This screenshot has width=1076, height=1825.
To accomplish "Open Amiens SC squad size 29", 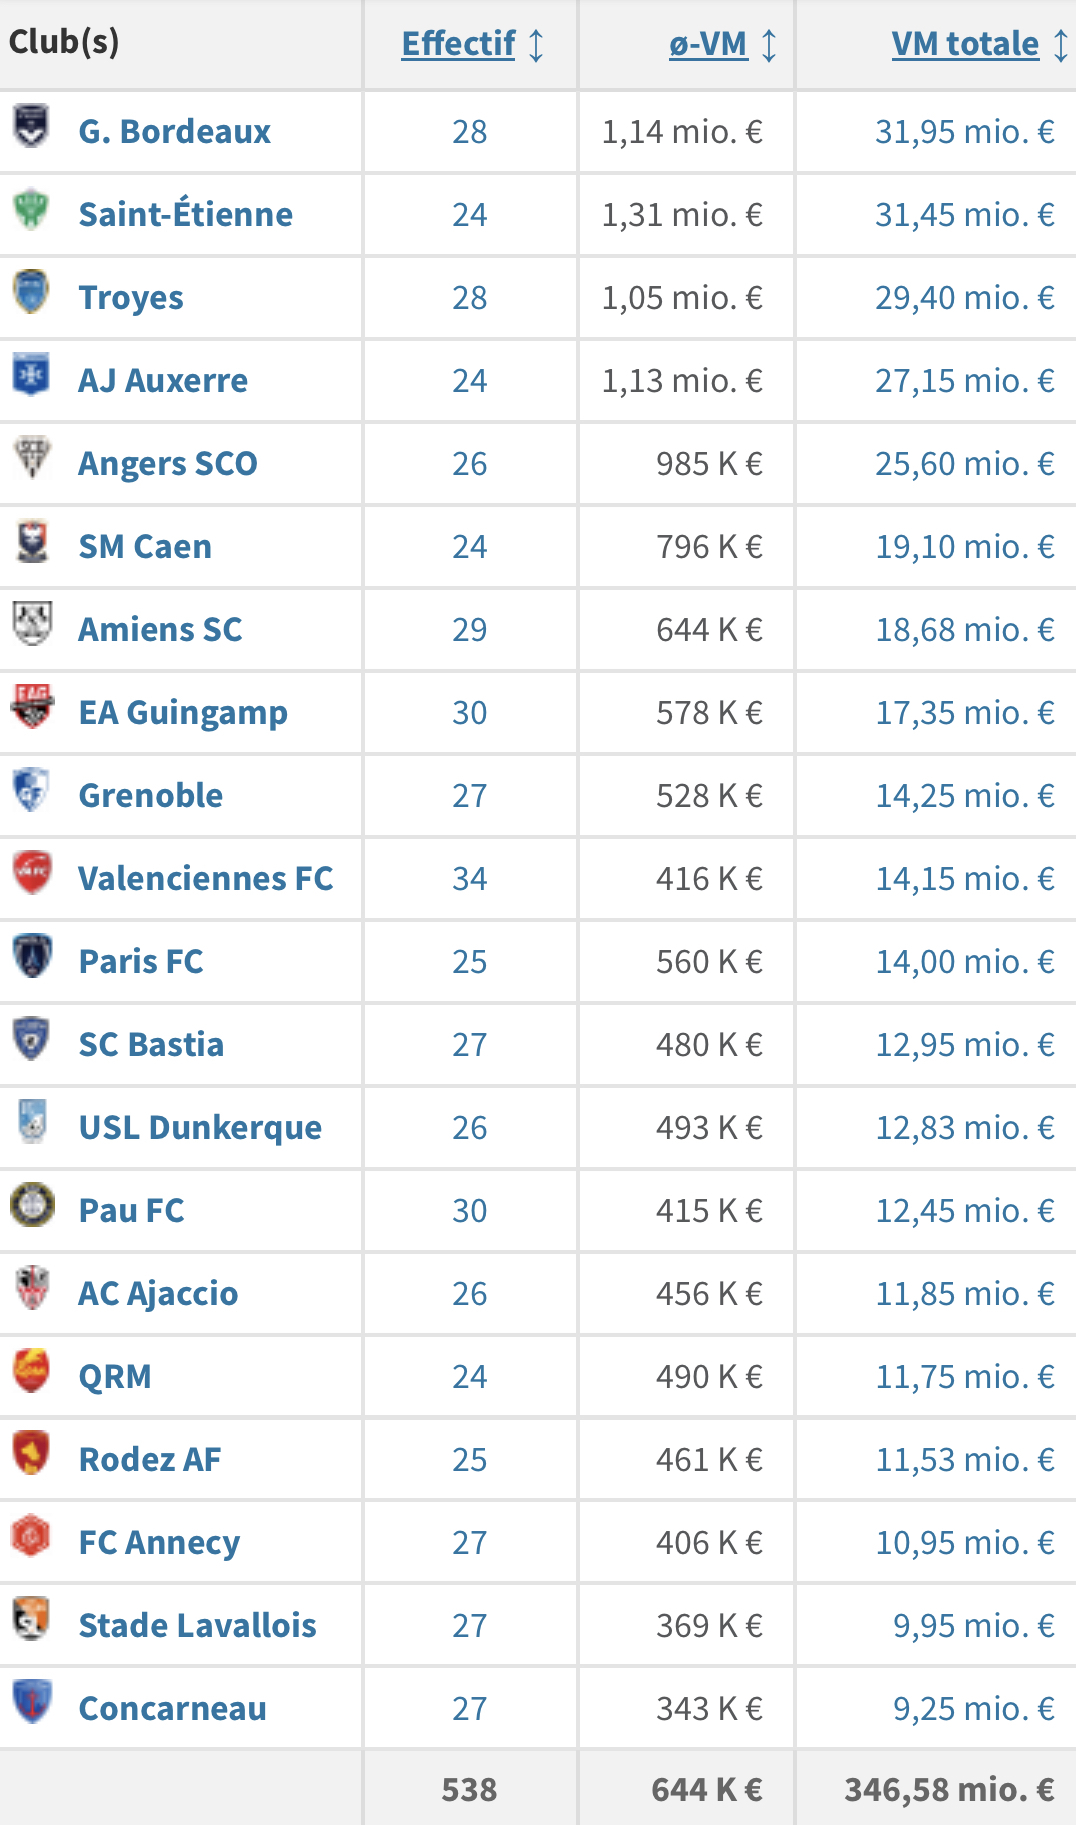I will click(469, 630).
